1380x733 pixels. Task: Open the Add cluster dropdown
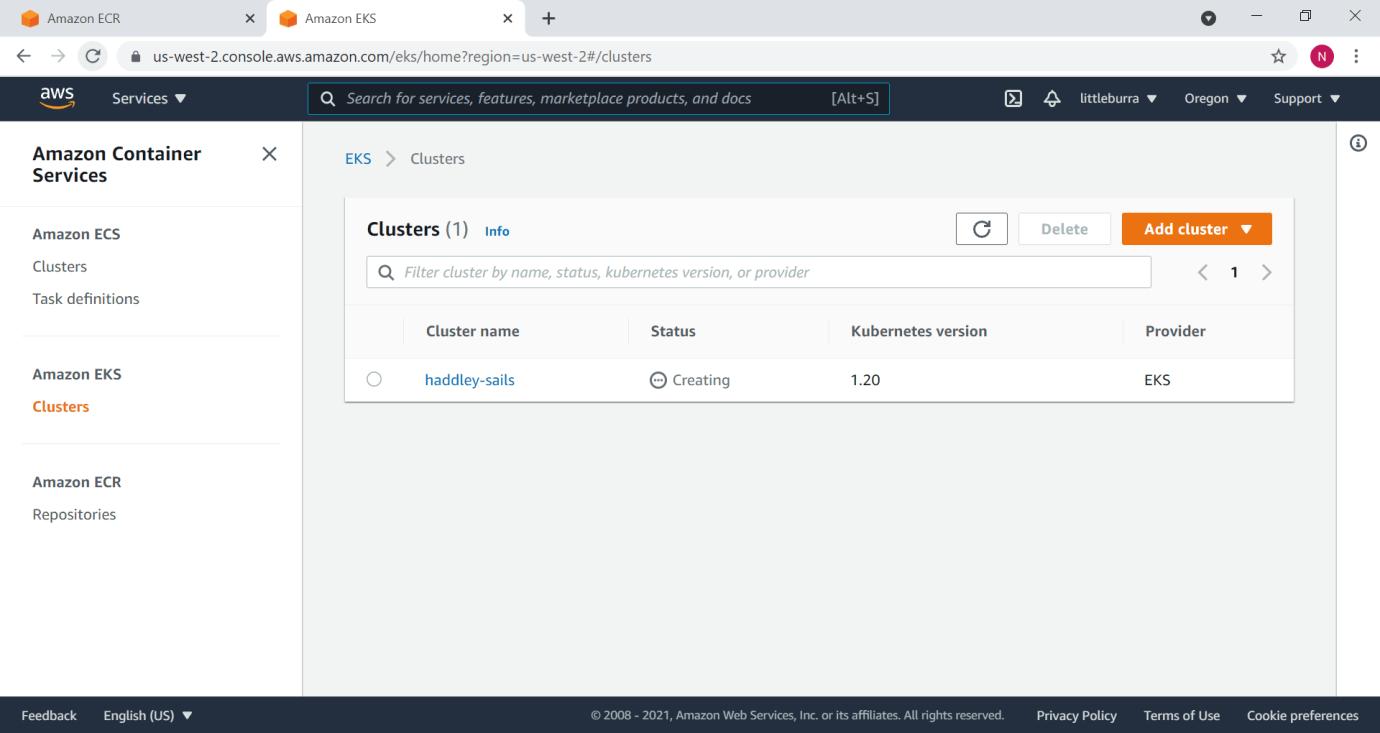pos(1197,229)
